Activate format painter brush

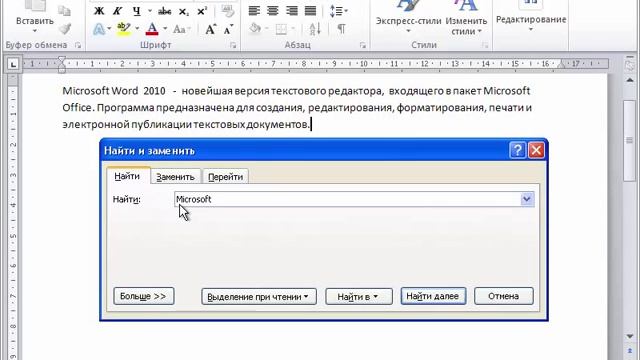pyautogui.click(x=64, y=29)
